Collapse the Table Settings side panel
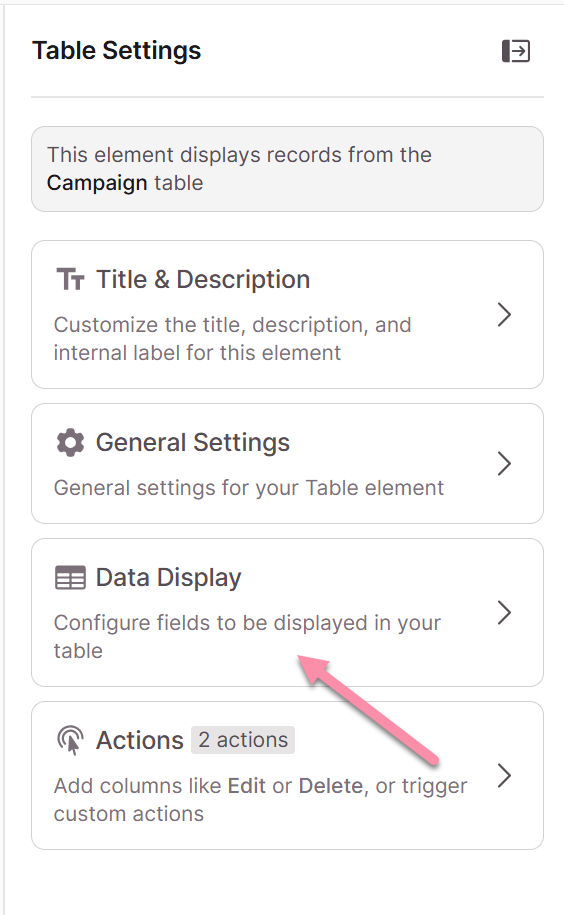 [x=516, y=51]
